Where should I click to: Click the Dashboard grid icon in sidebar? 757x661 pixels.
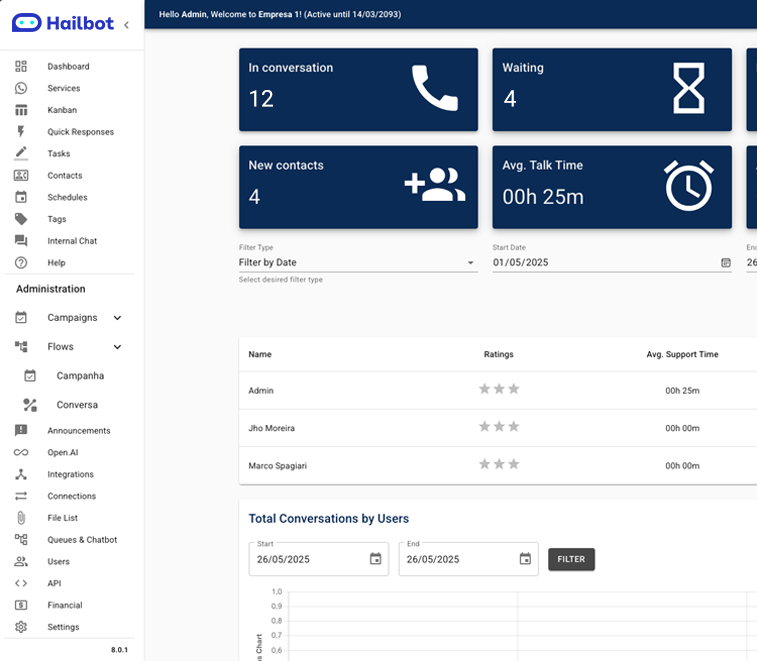click(x=21, y=67)
